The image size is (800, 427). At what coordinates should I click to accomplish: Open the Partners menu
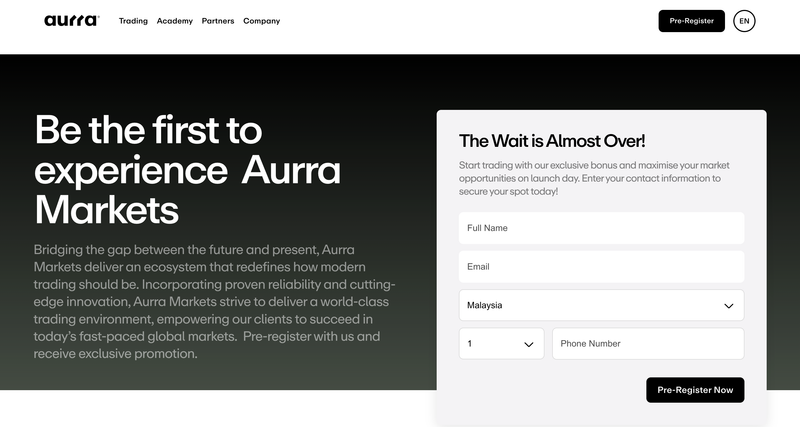[218, 21]
